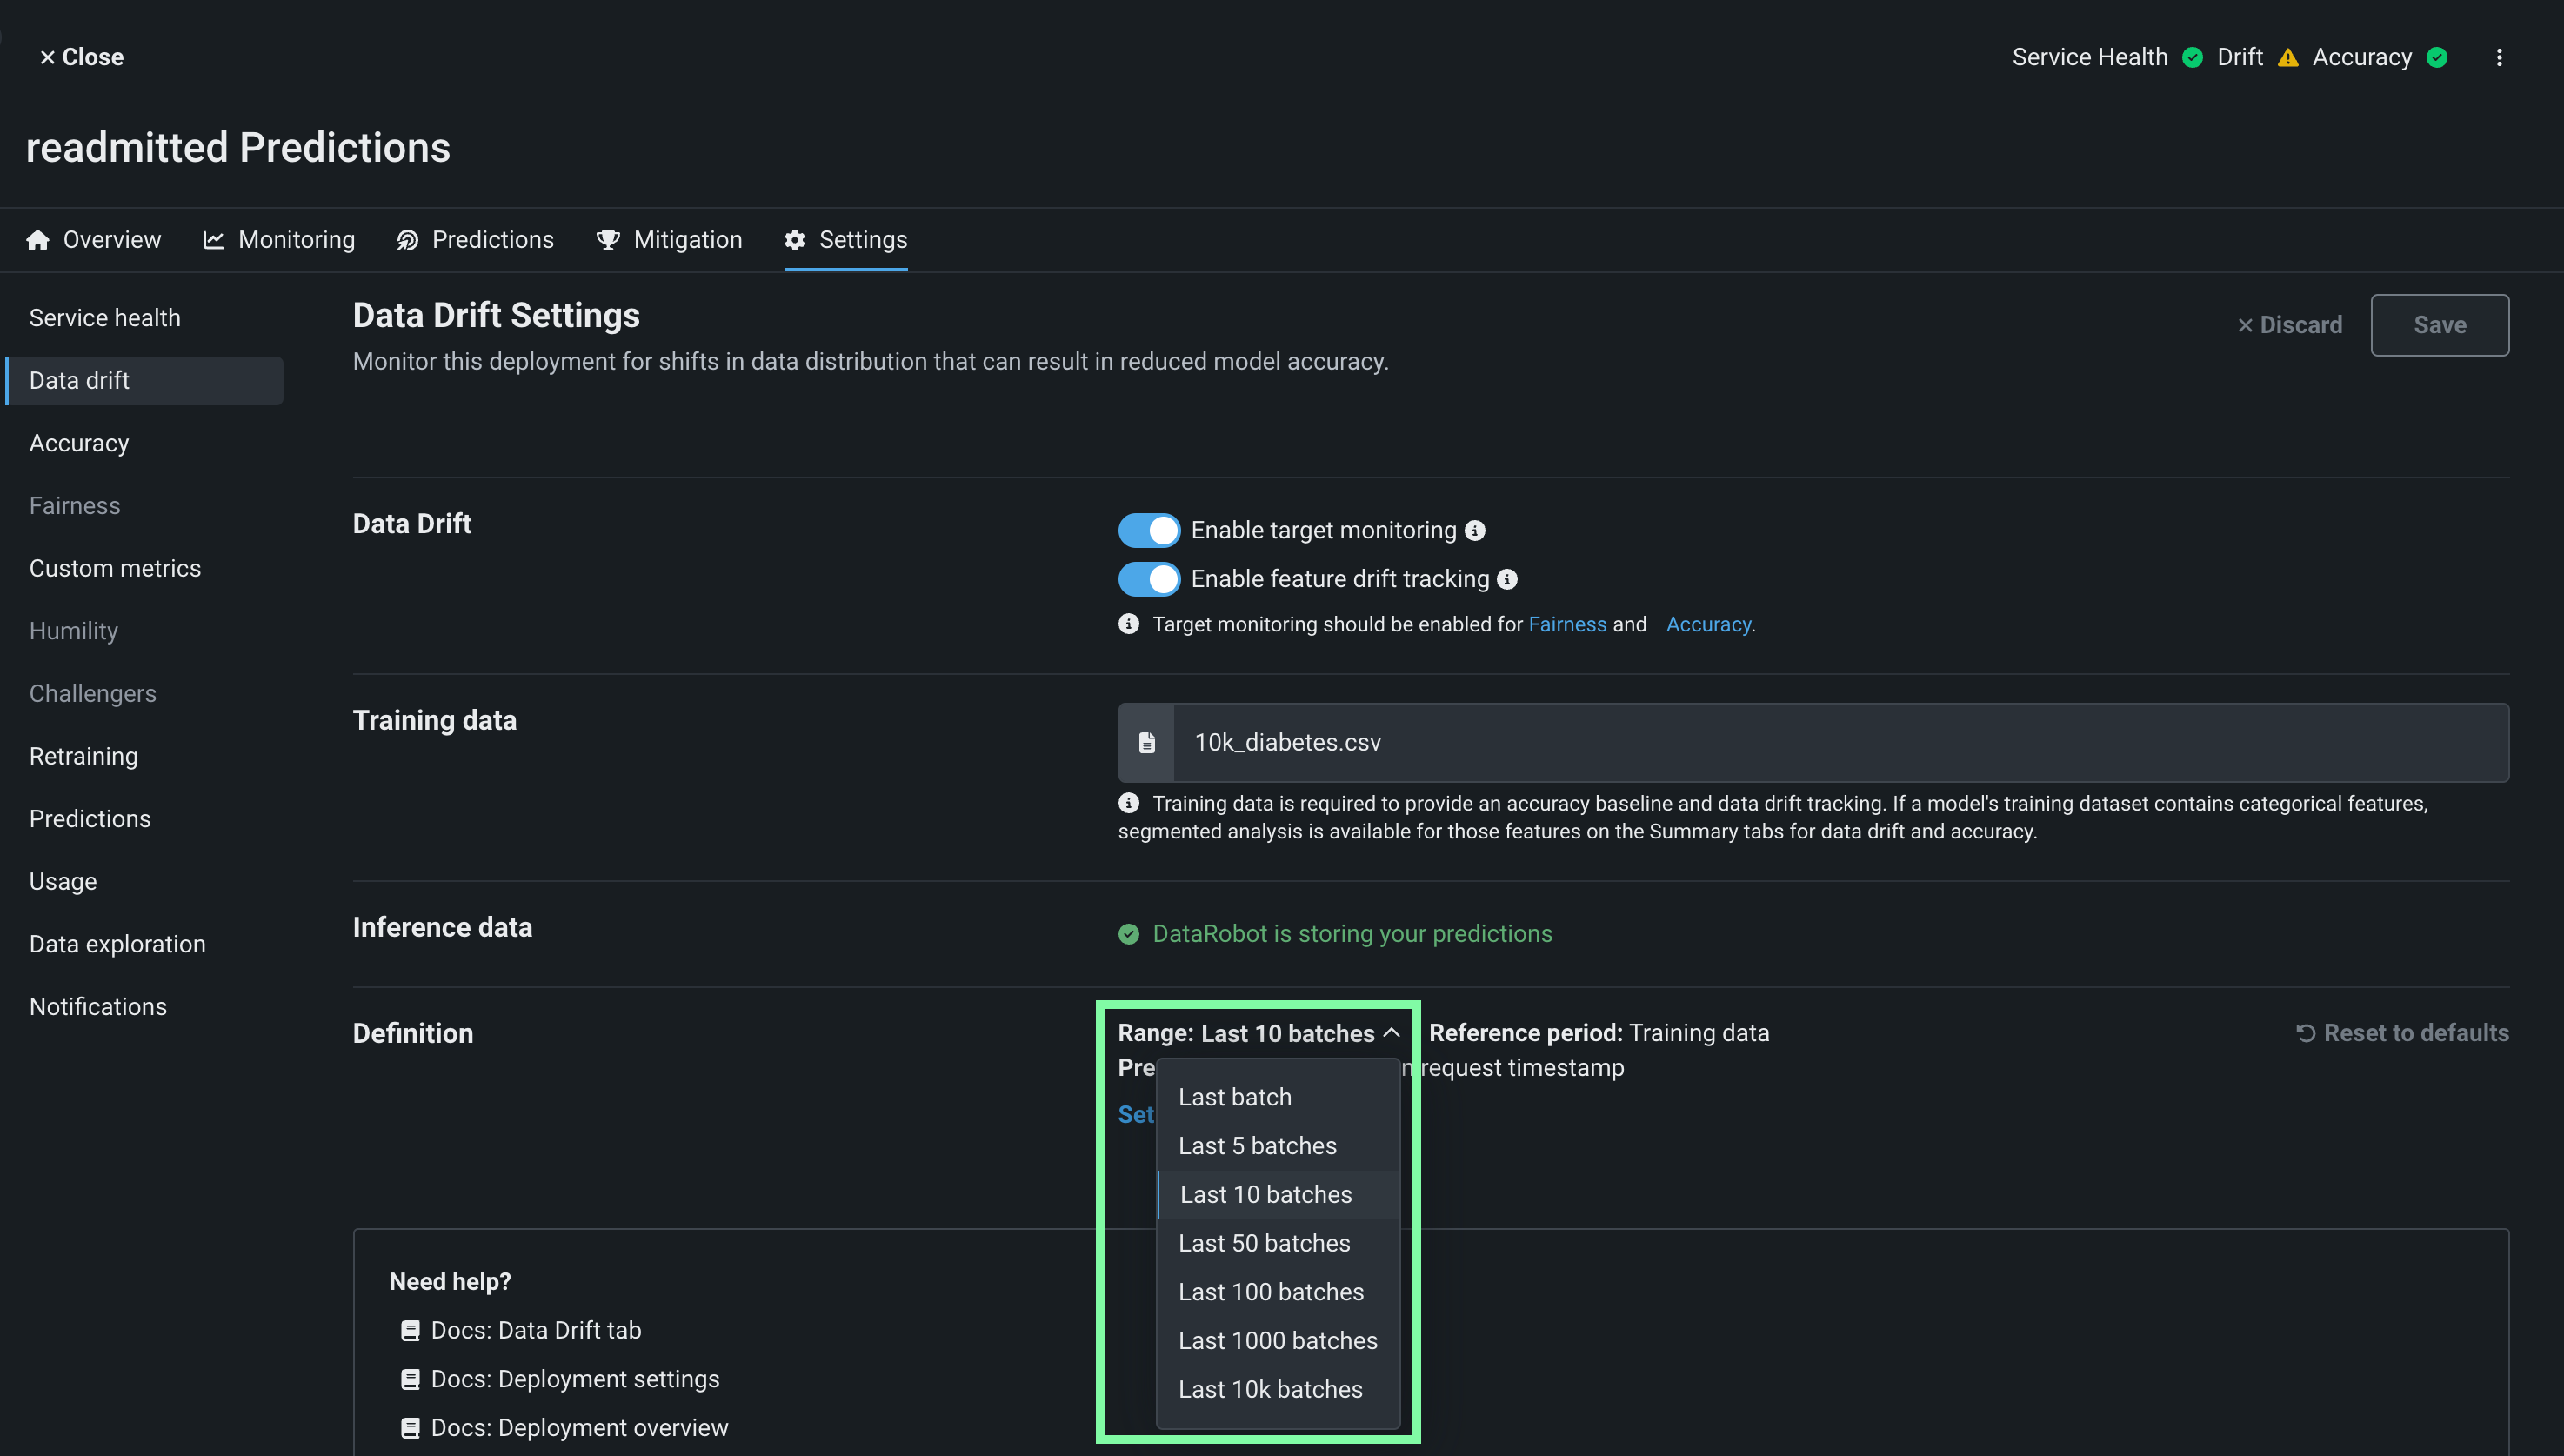Choose the Last 1000 batches option
The height and width of the screenshot is (1456, 2564).
tap(1277, 1341)
